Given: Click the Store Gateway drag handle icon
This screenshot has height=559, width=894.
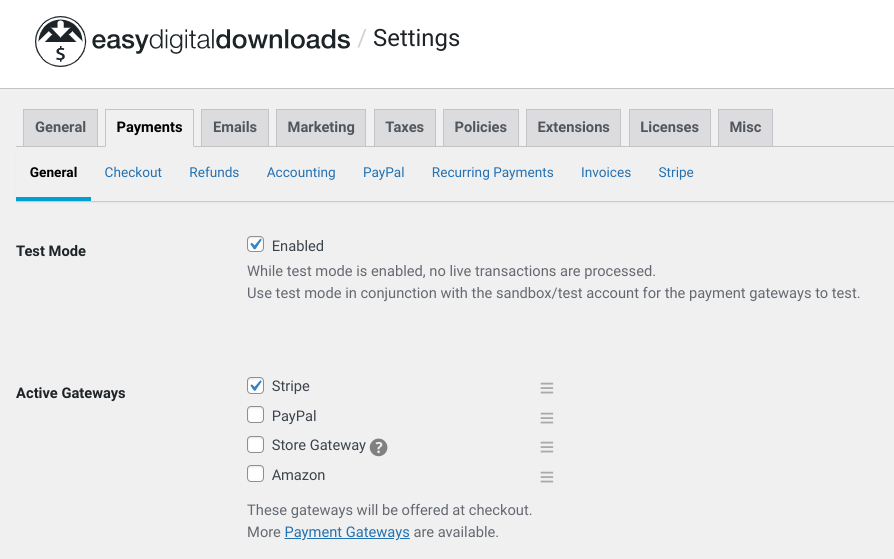Looking at the screenshot, I should click(547, 447).
